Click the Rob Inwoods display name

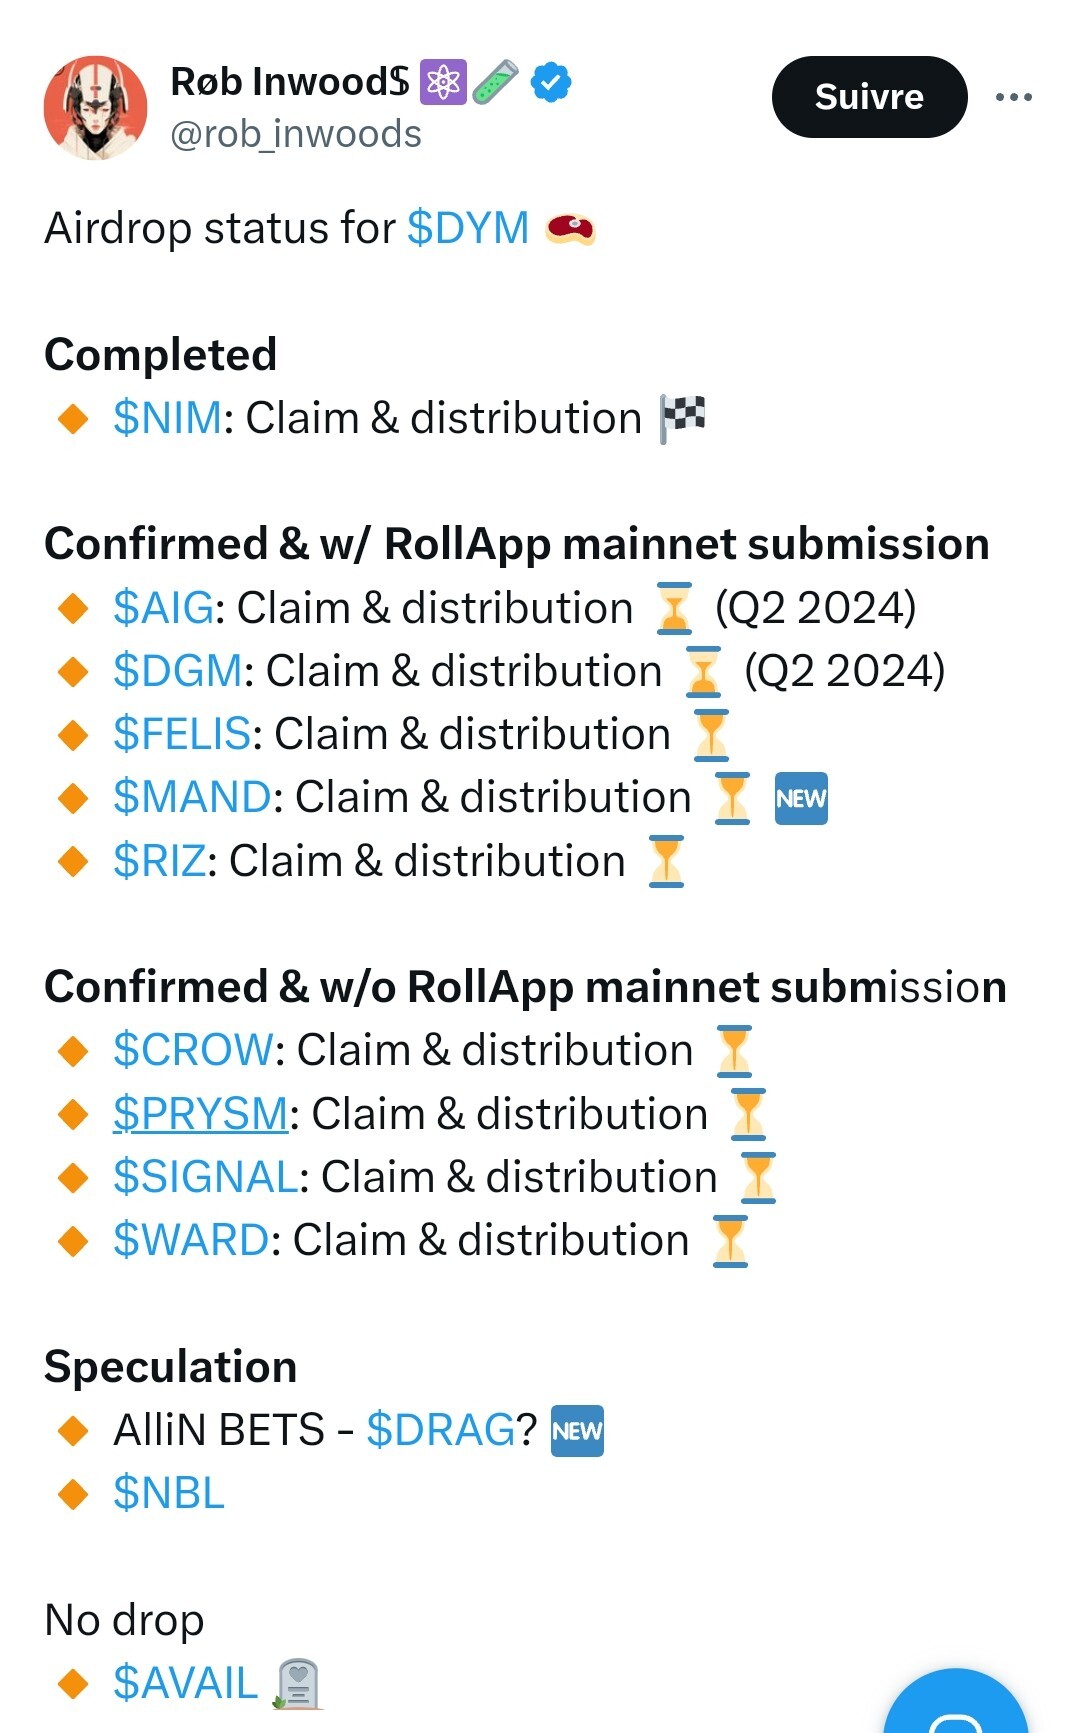[290, 82]
